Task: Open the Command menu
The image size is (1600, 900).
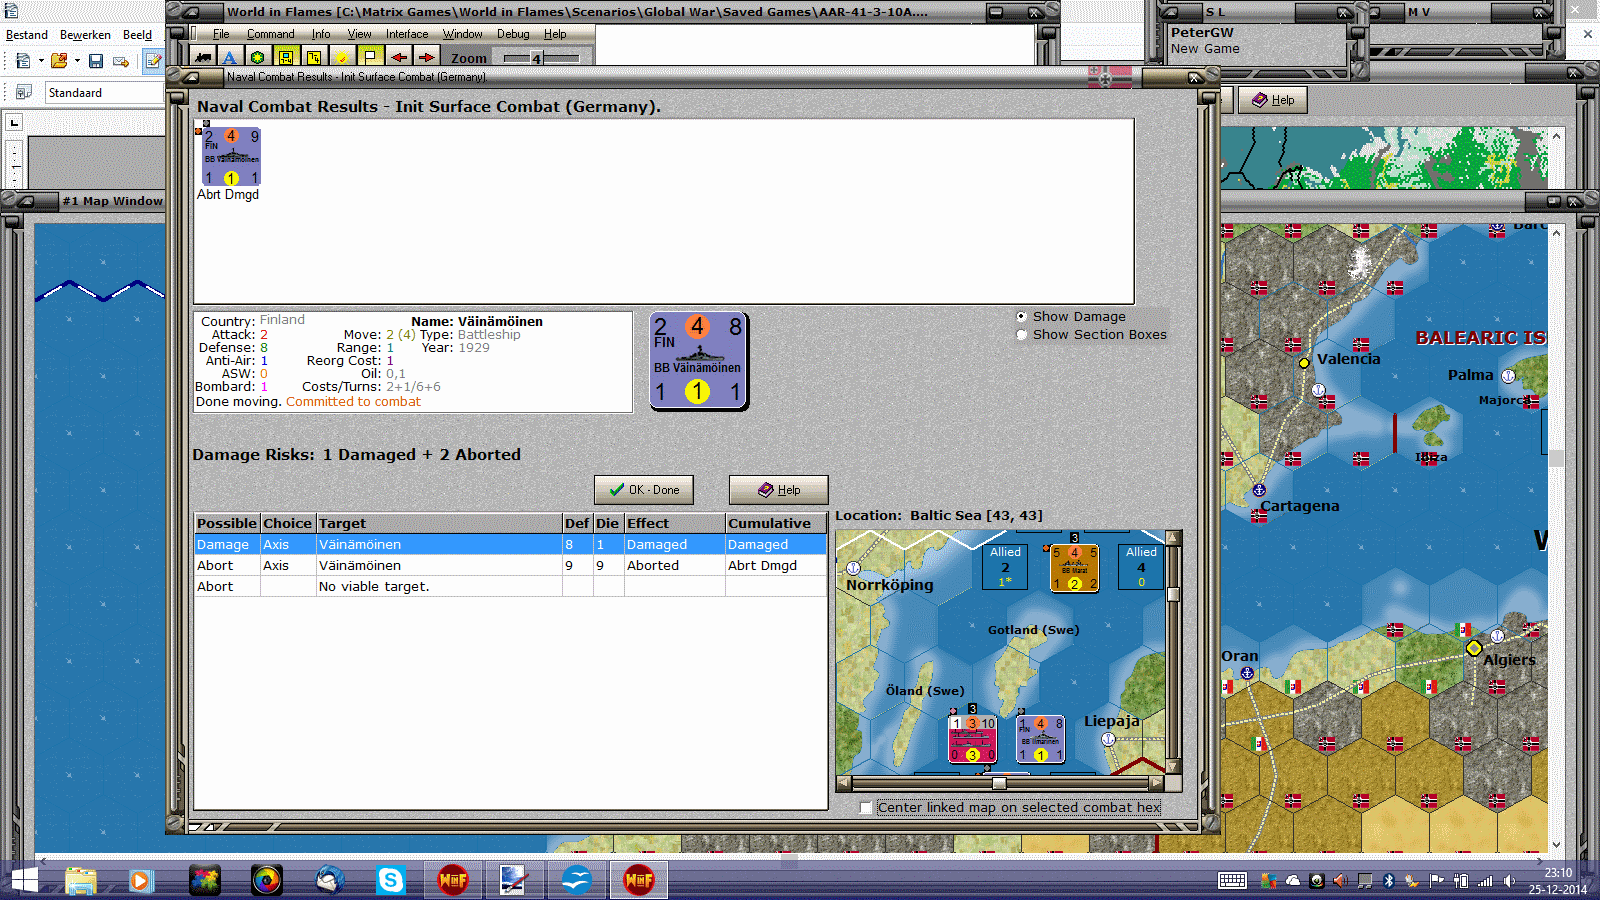Action: pyautogui.click(x=271, y=34)
